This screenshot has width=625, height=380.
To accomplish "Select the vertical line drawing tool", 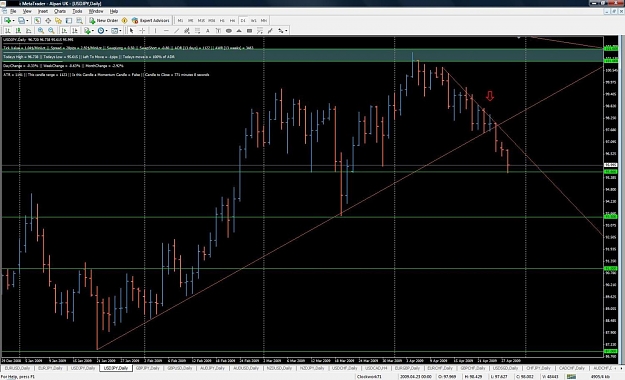I will click(155, 30).
